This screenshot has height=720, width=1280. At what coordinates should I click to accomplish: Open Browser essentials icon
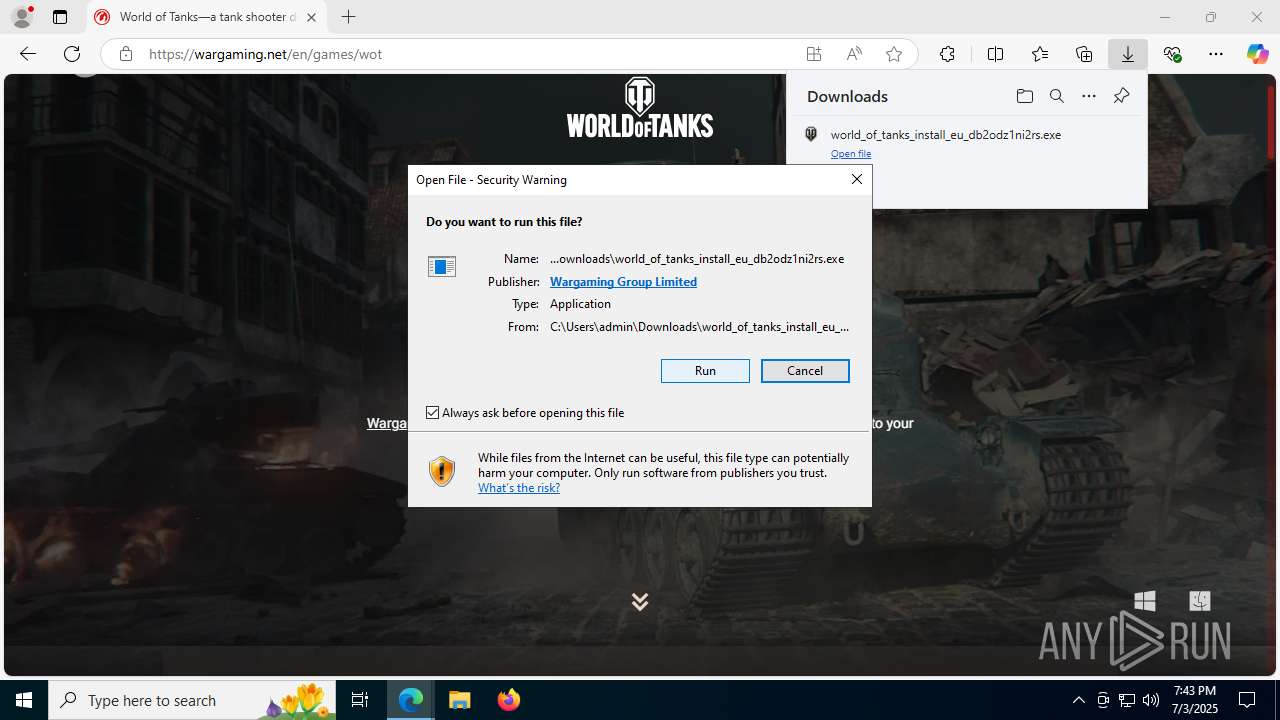1172,54
